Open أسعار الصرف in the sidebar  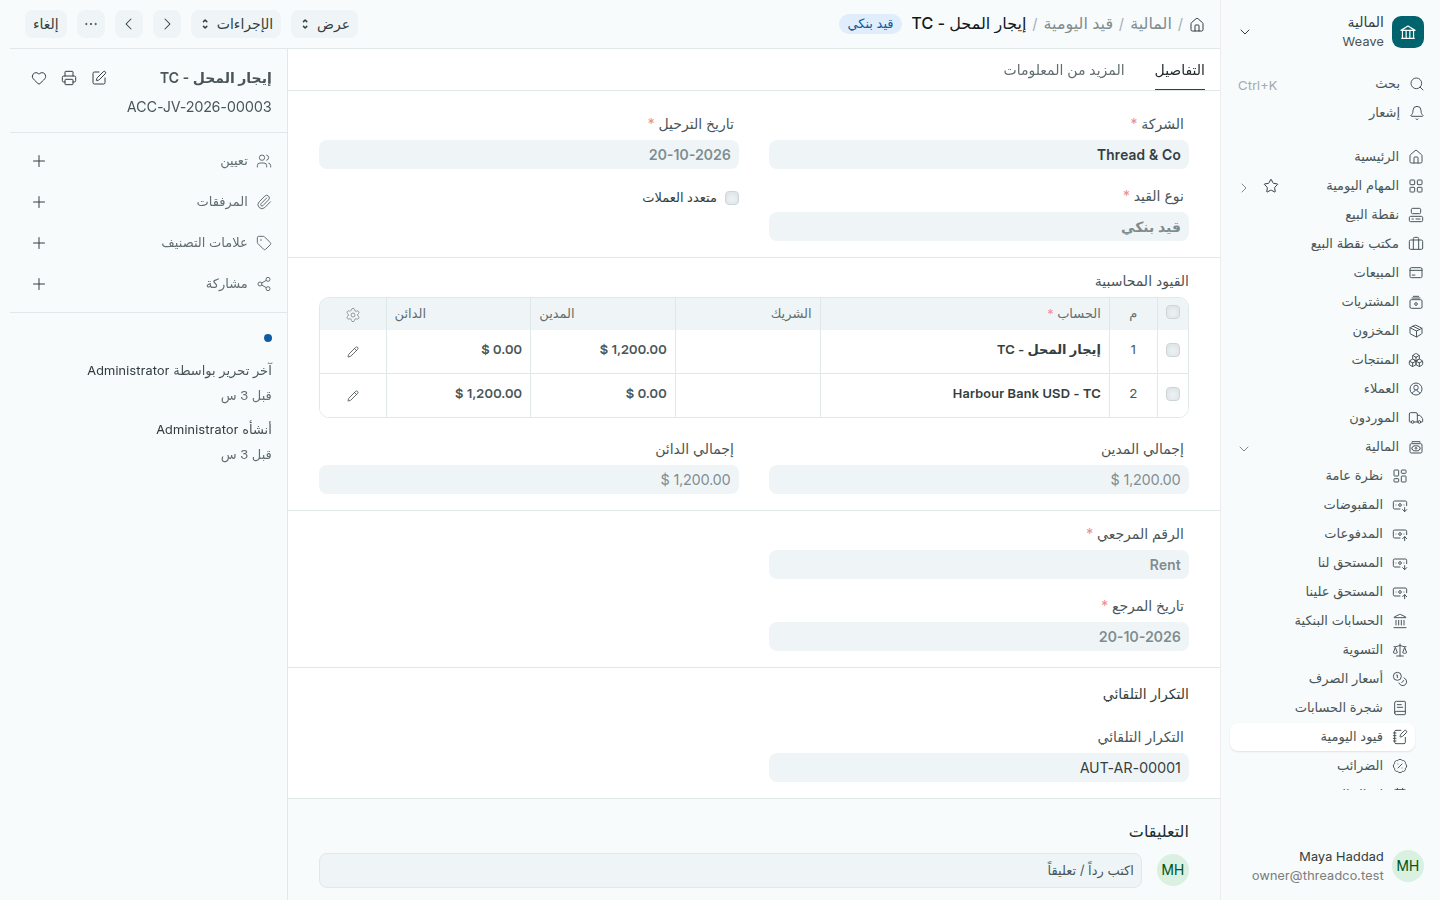[1323, 679]
